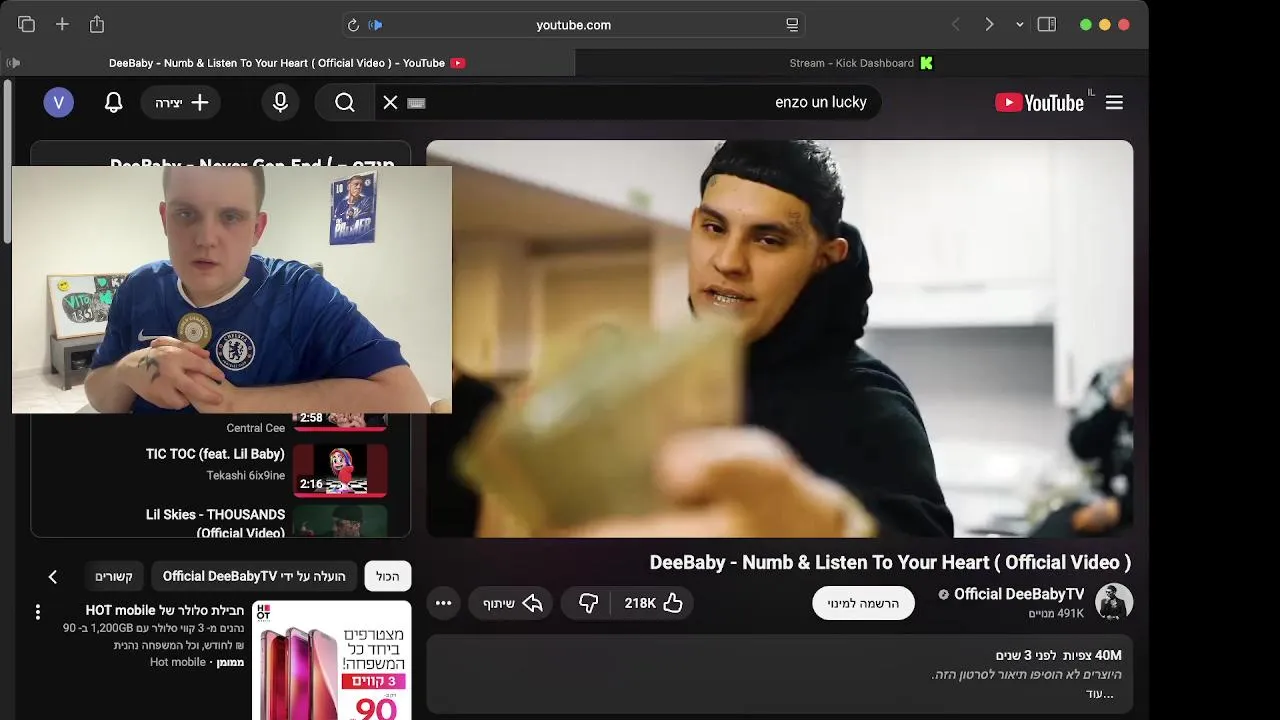Open more actions three-dot menu under video
The width and height of the screenshot is (1280, 720).
(x=444, y=603)
